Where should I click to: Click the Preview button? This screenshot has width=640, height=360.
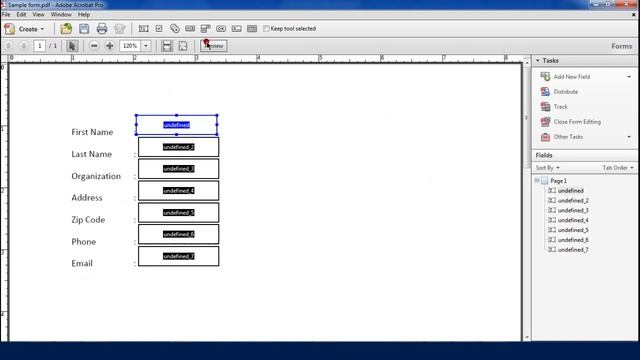(x=214, y=46)
